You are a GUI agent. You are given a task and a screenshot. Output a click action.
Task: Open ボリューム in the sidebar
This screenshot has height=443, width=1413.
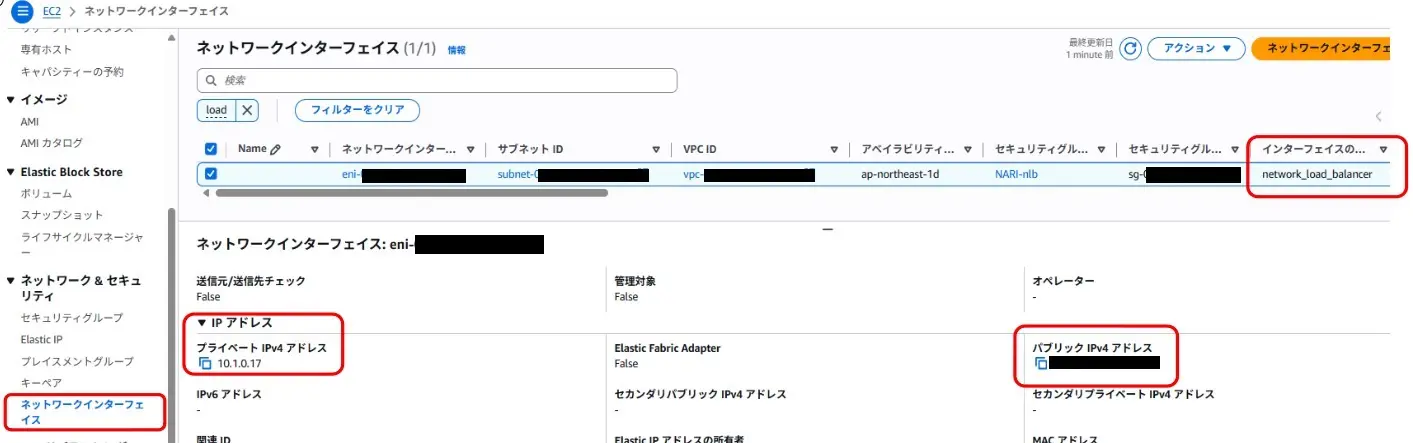point(47,193)
